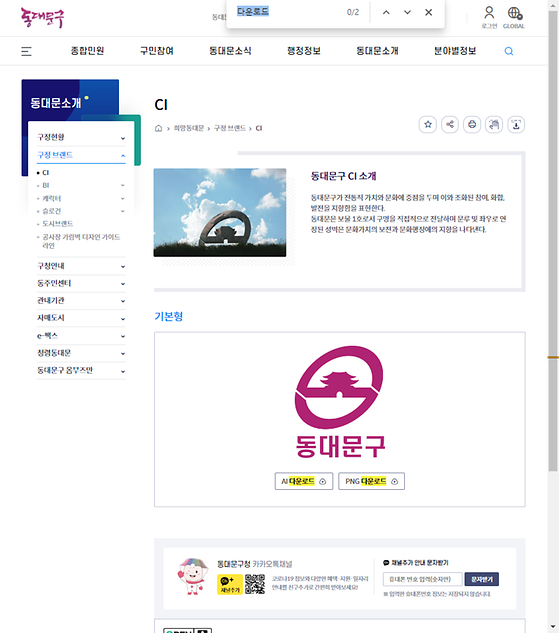The width and height of the screenshot is (559, 633).
Task: Expand 캐릭터 submenu chevron
Action: tap(123, 199)
